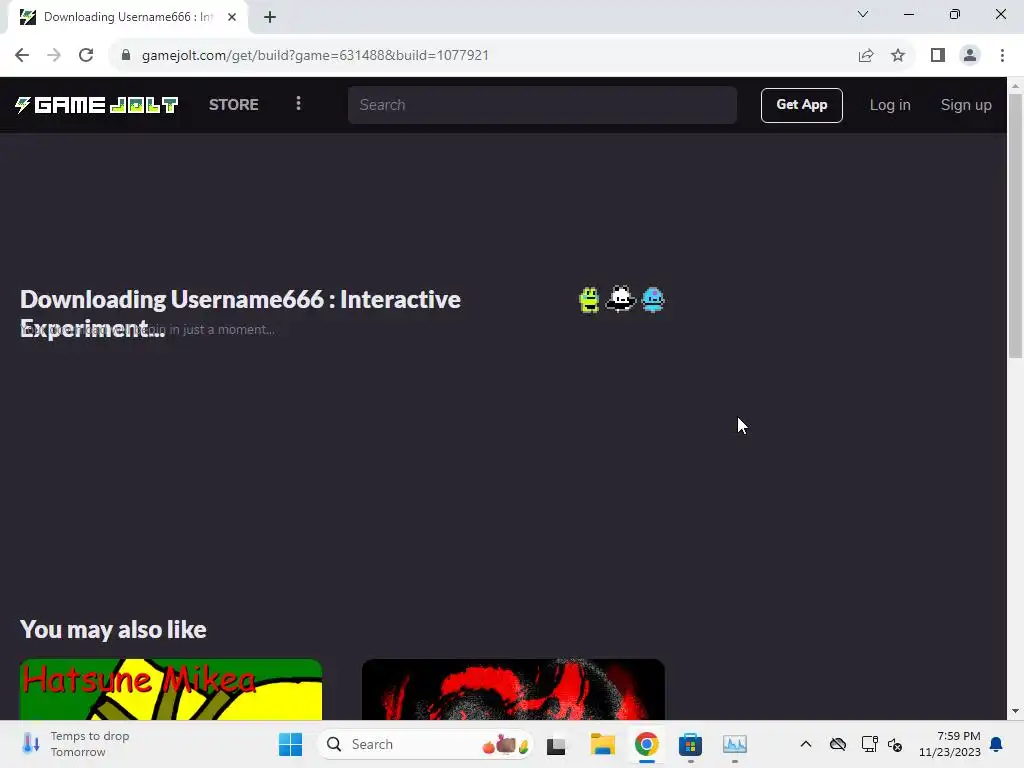The image size is (1024, 768).
Task: Click the scroll down arrow of the page
Action: [1015, 711]
